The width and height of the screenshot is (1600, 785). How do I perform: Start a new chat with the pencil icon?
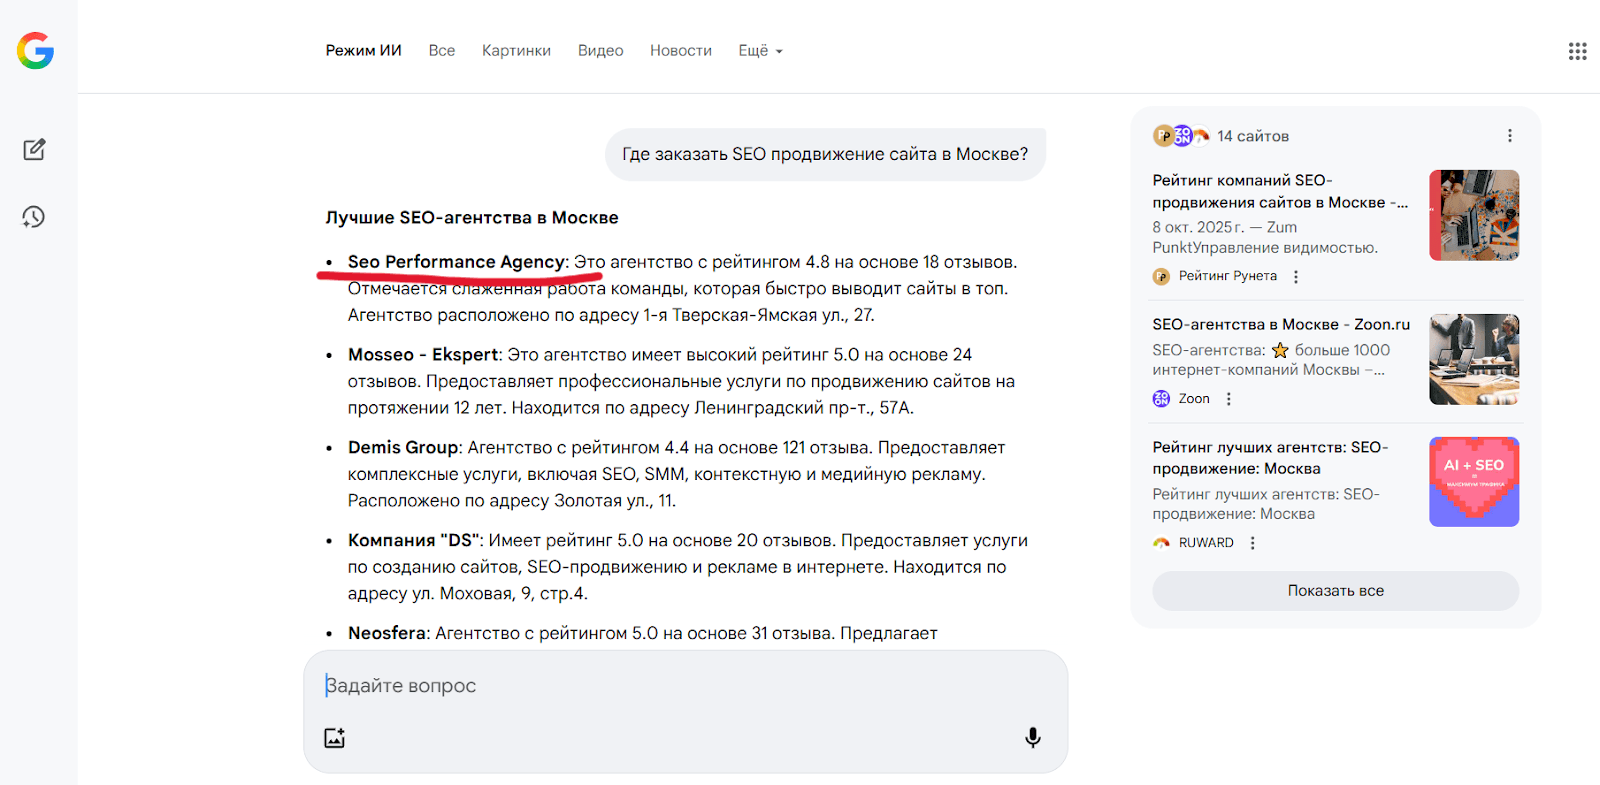coord(34,149)
